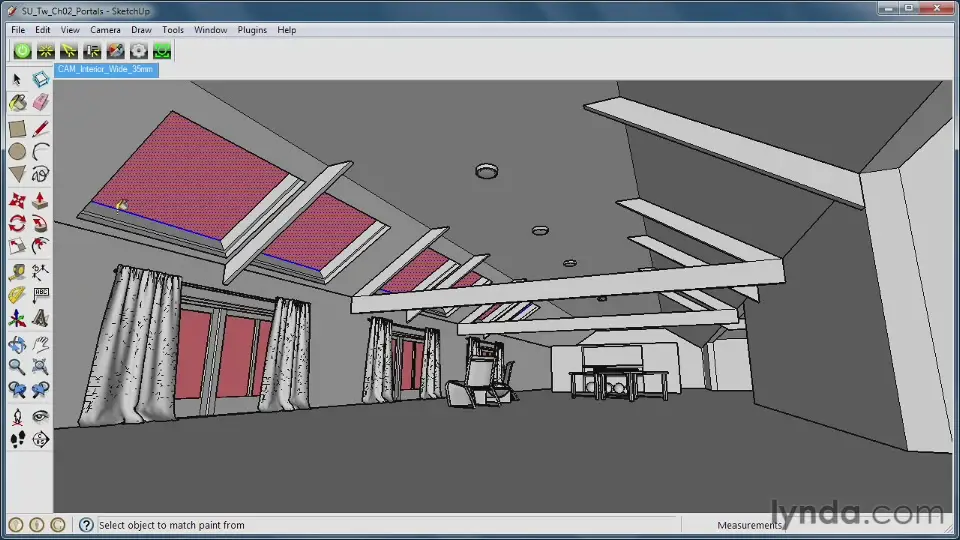
Task: Open the Plugins menu
Action: click(x=252, y=30)
